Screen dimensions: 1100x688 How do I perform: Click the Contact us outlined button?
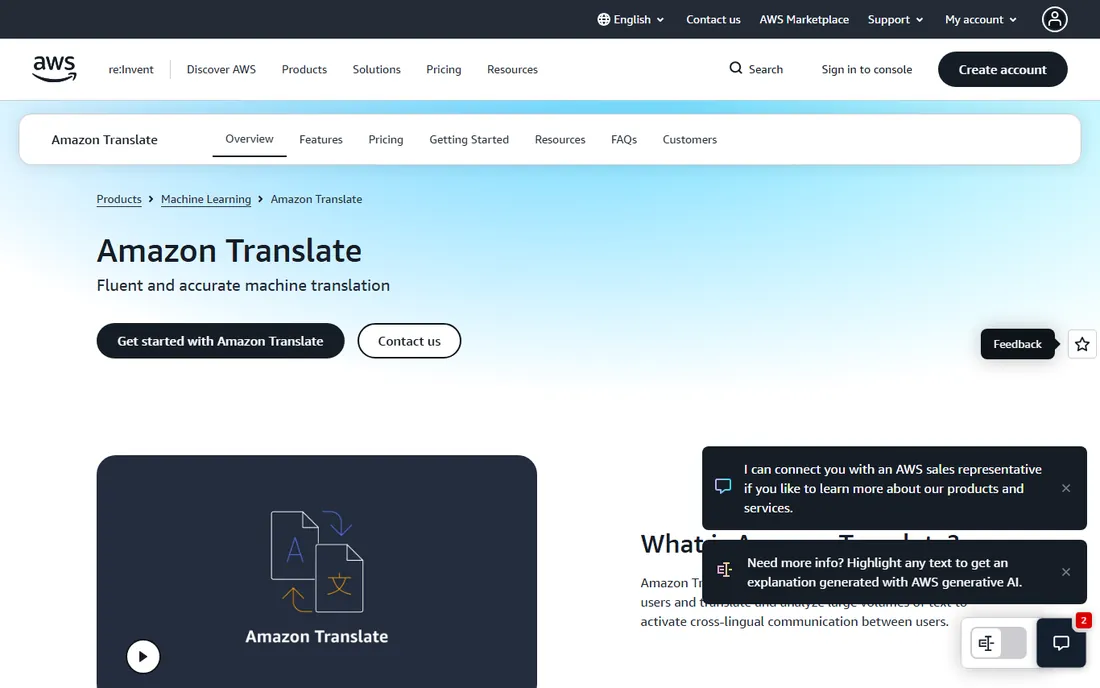[409, 341]
